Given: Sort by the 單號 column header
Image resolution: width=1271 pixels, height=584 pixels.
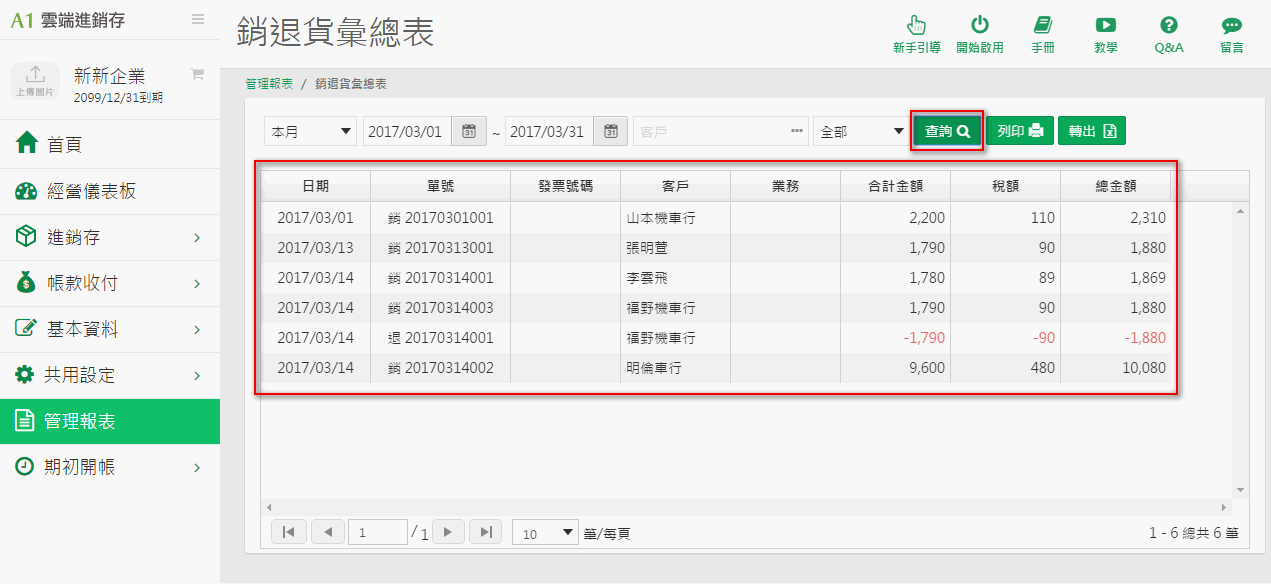Looking at the screenshot, I should click(440, 186).
